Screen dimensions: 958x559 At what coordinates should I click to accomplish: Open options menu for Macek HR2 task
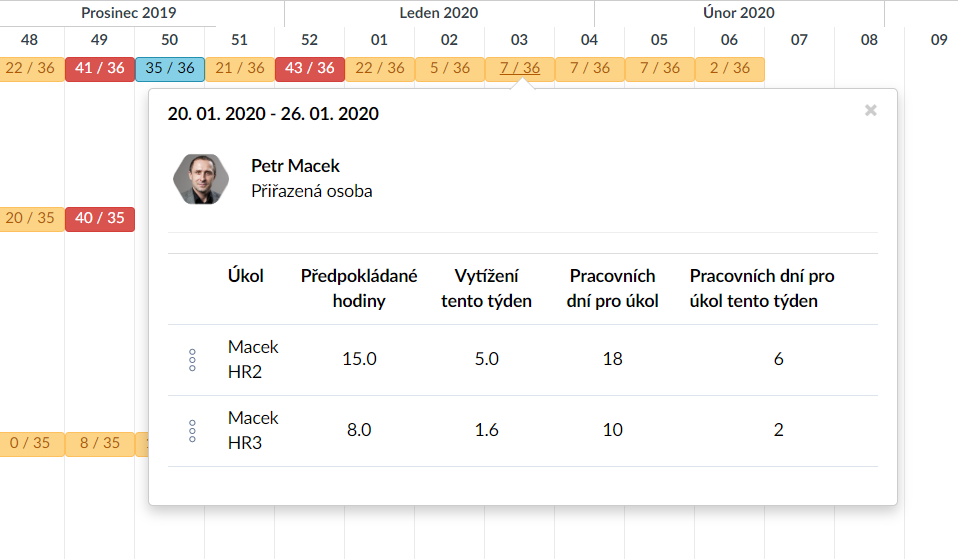point(192,360)
